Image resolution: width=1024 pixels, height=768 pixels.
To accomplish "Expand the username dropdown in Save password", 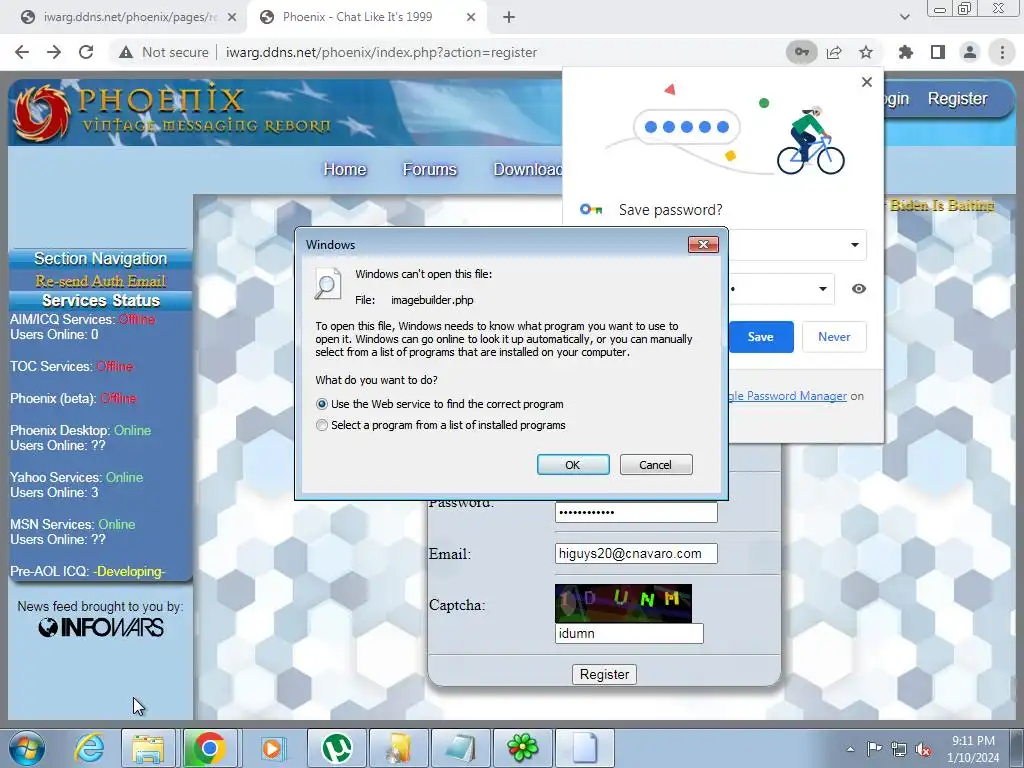I will [x=854, y=245].
